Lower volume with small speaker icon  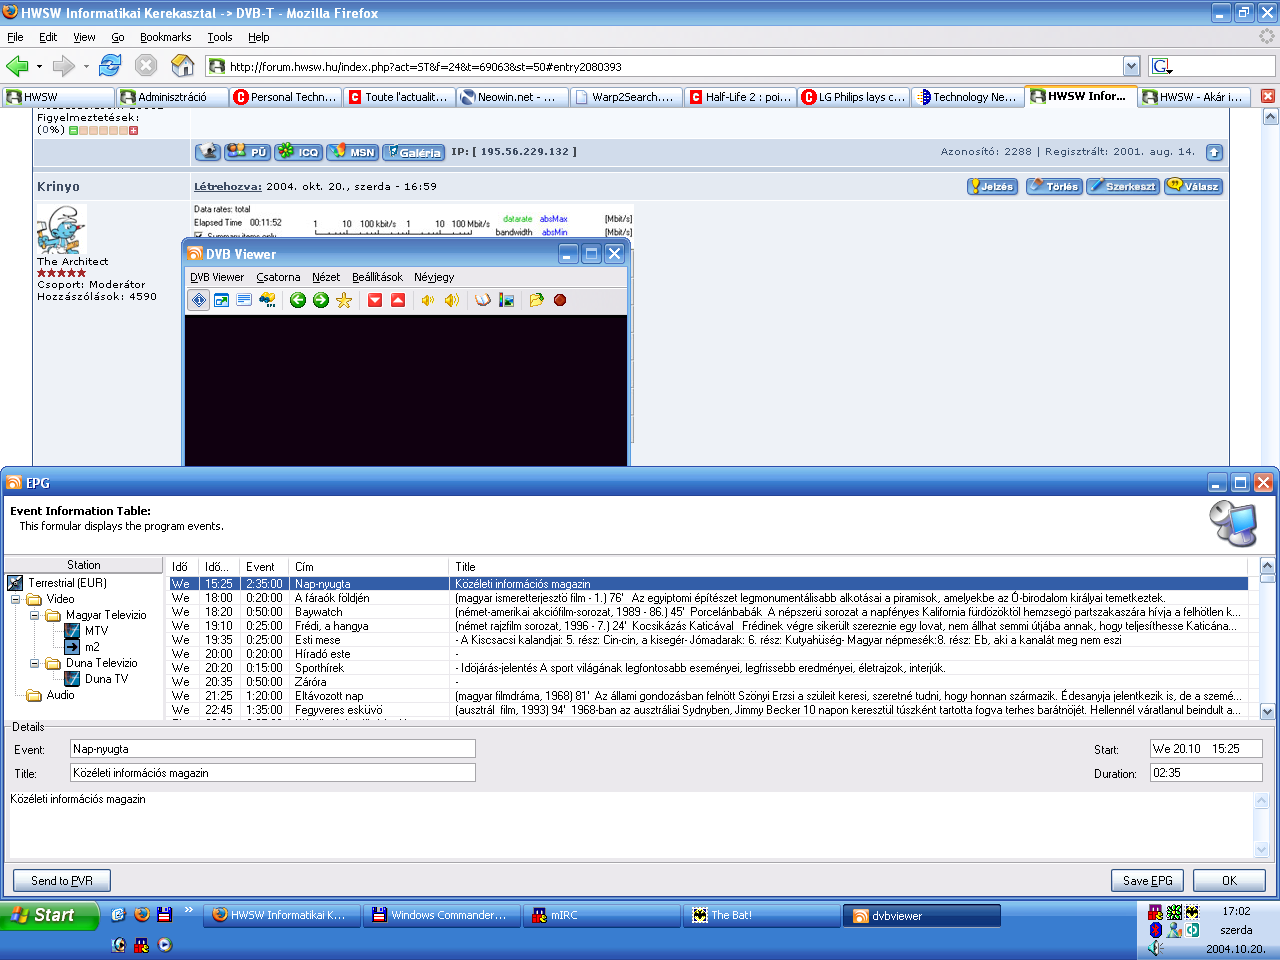428,300
